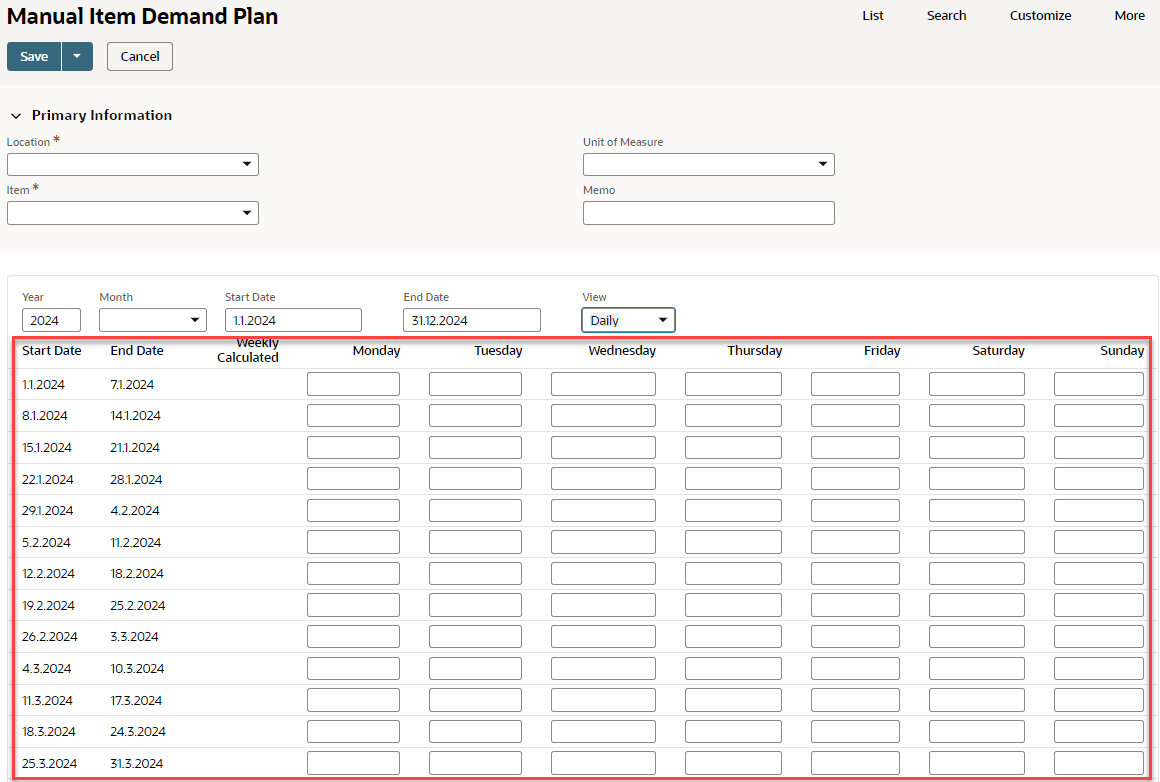This screenshot has height=782, width=1160.
Task: Click the Year field showing 2024
Action: coord(51,320)
